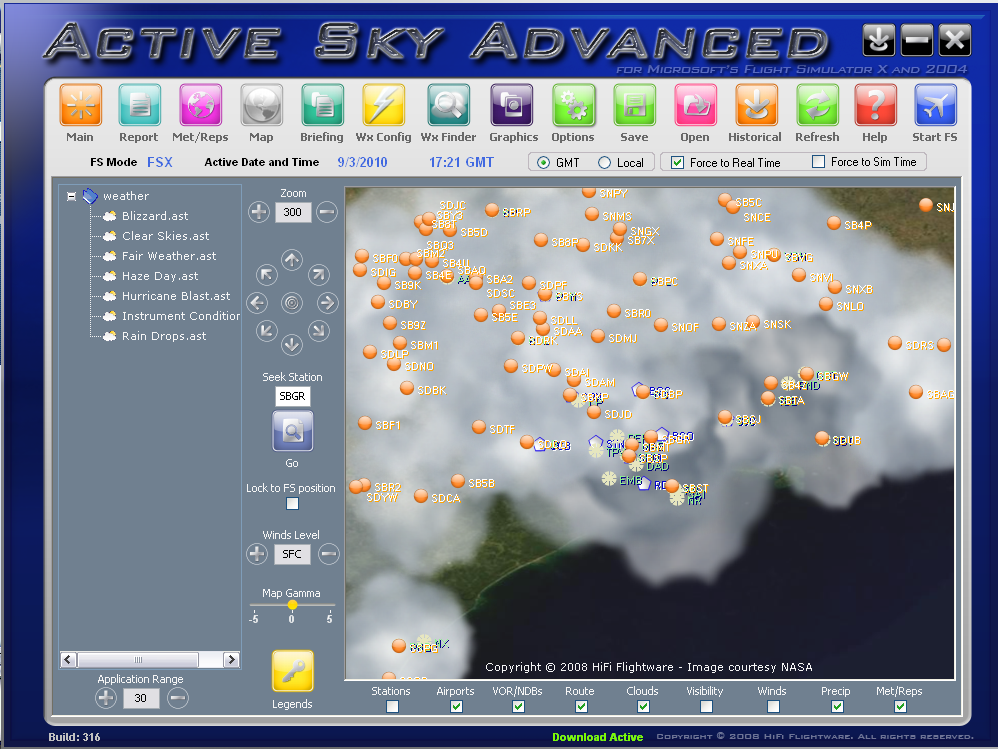998x749 pixels.
Task: Open the Graphics settings icon
Action: [513, 105]
